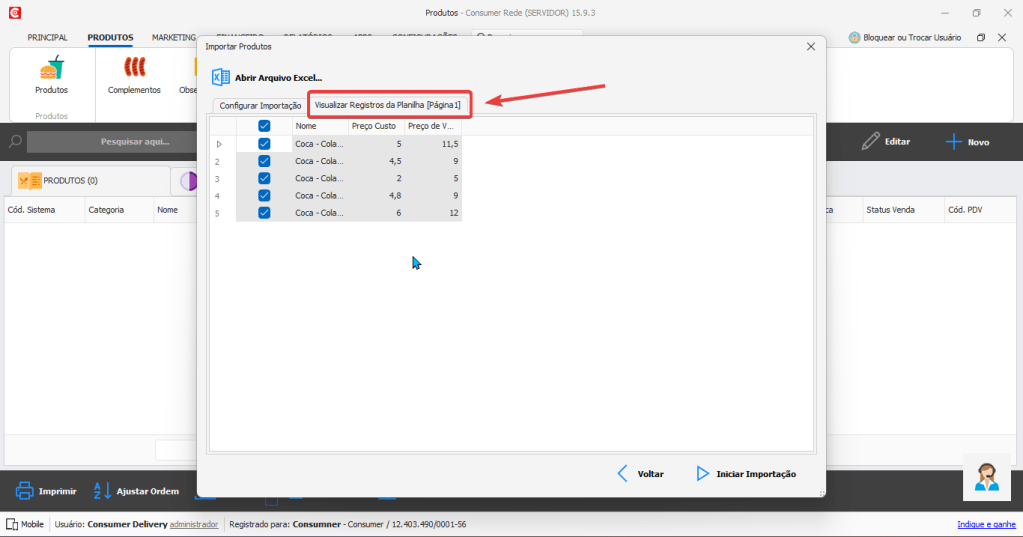1023x537 pixels.
Task: Click the Voltar button
Action: (x=640, y=474)
